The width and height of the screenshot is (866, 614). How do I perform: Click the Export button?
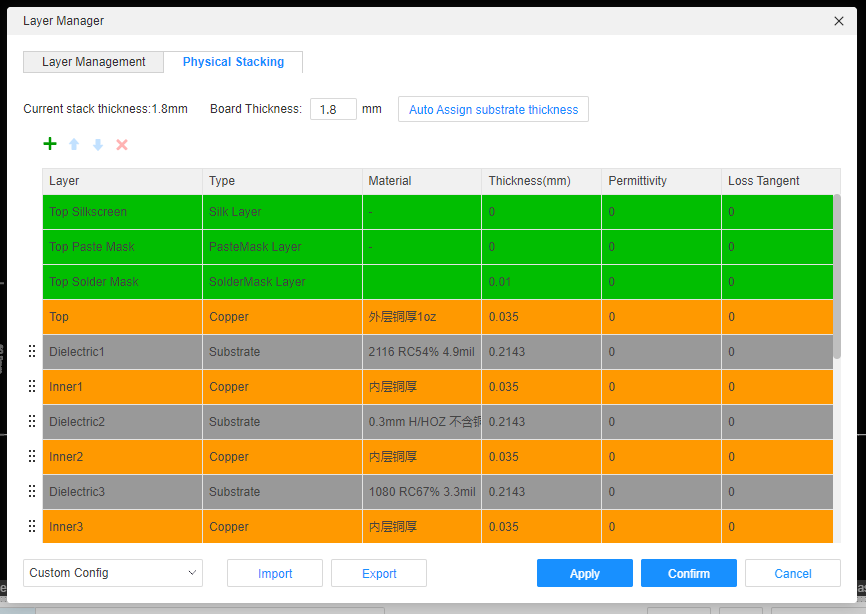click(x=379, y=573)
